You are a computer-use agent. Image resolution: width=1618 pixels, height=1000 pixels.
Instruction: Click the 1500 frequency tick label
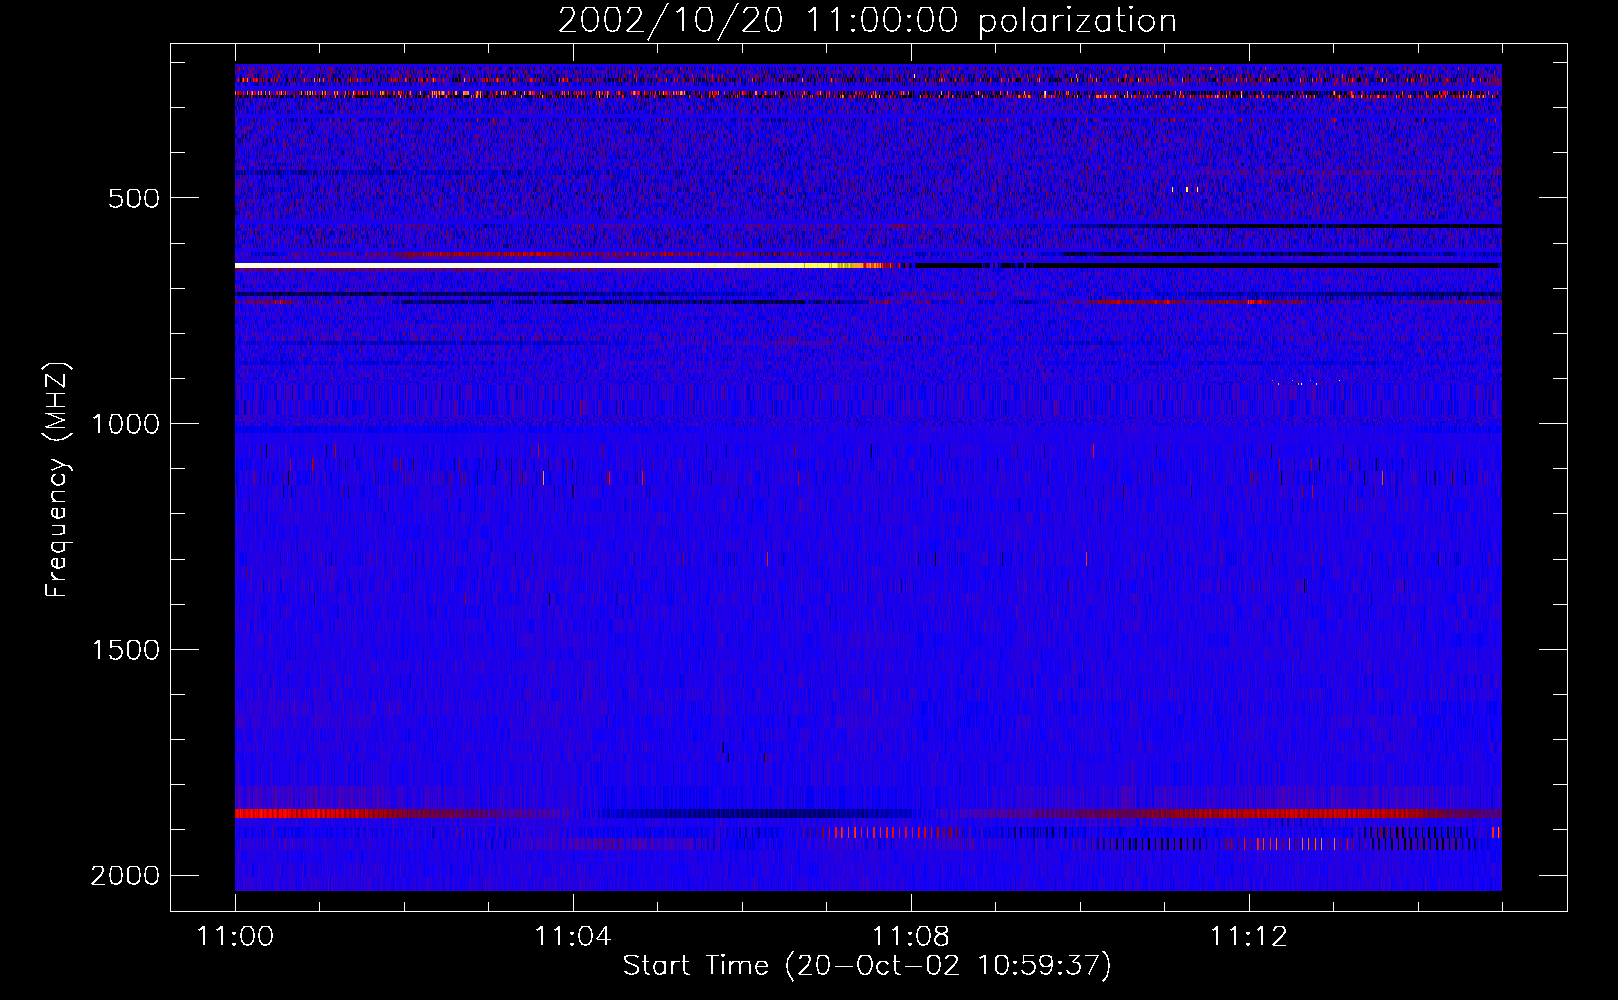click(x=125, y=650)
